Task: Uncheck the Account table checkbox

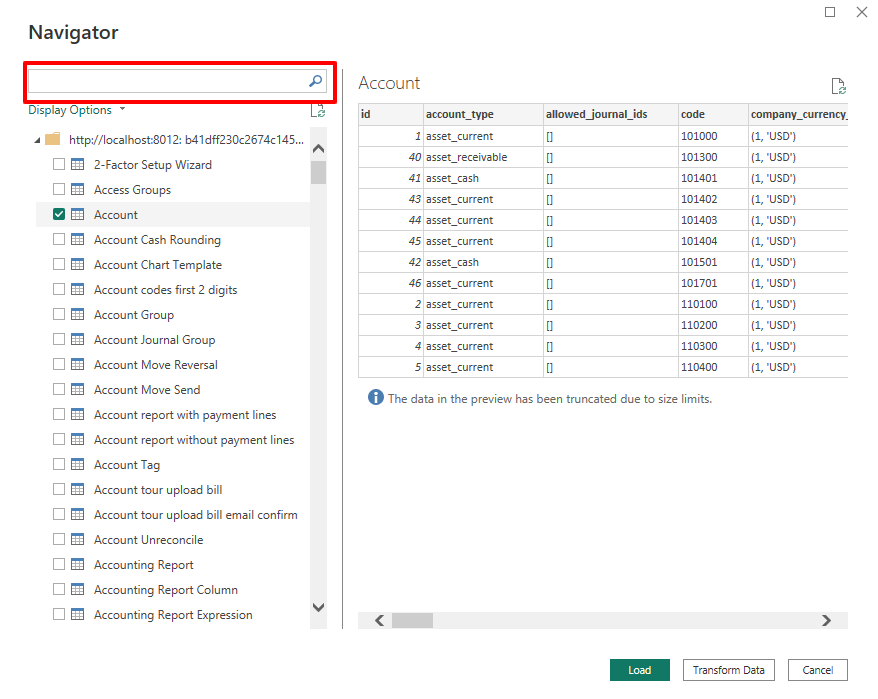Action: click(59, 215)
